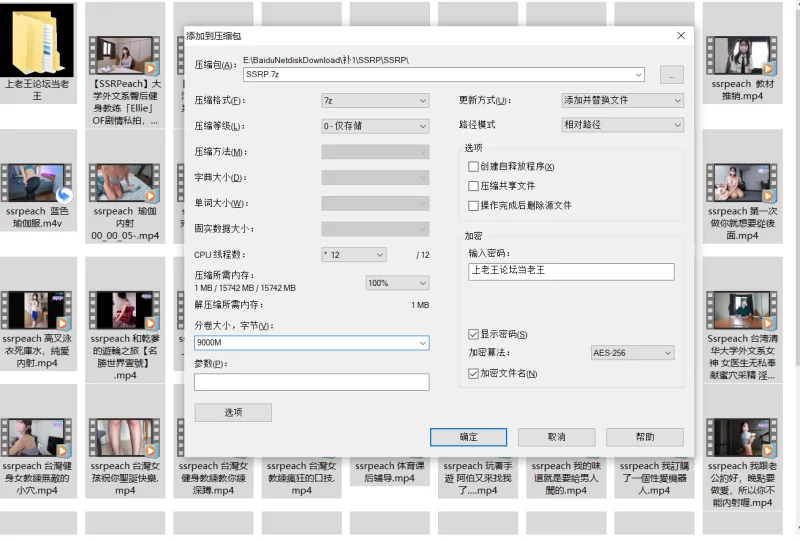Open the 路径模式 dropdown showing 相对路径
Image resolution: width=800 pixels, height=542 pixels.
(x=622, y=125)
